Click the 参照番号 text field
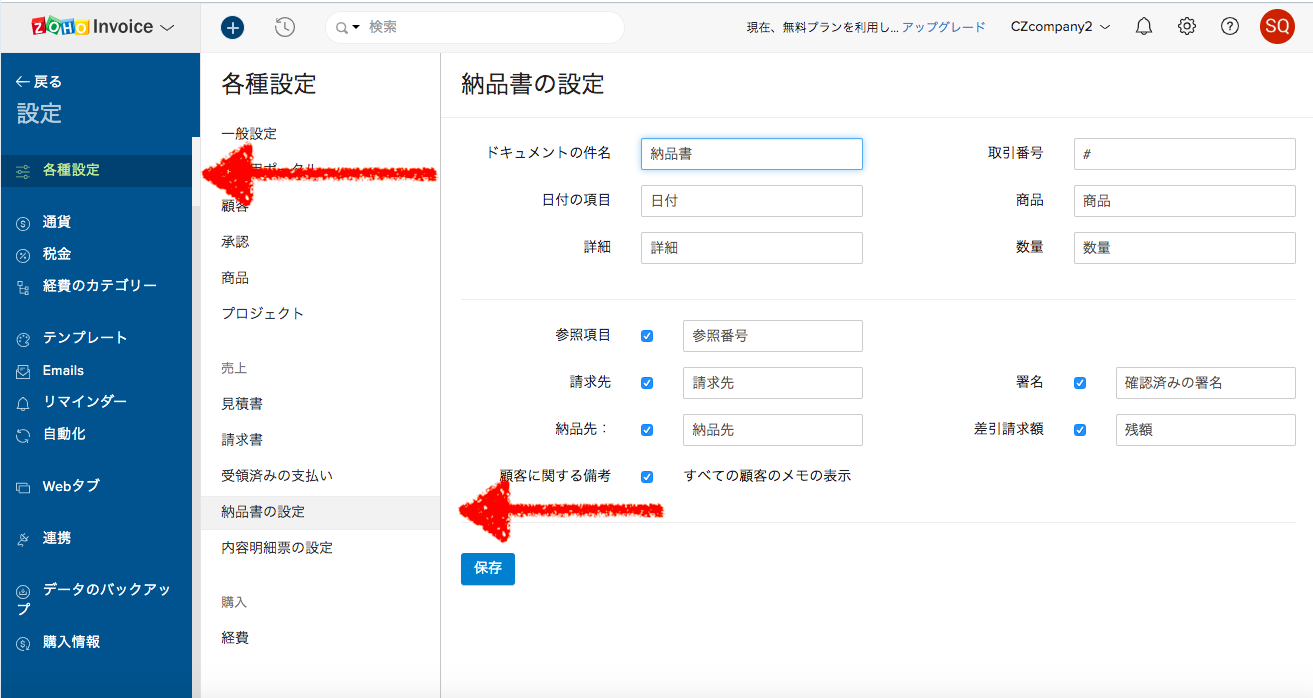Image resolution: width=1313 pixels, height=698 pixels. coord(773,336)
